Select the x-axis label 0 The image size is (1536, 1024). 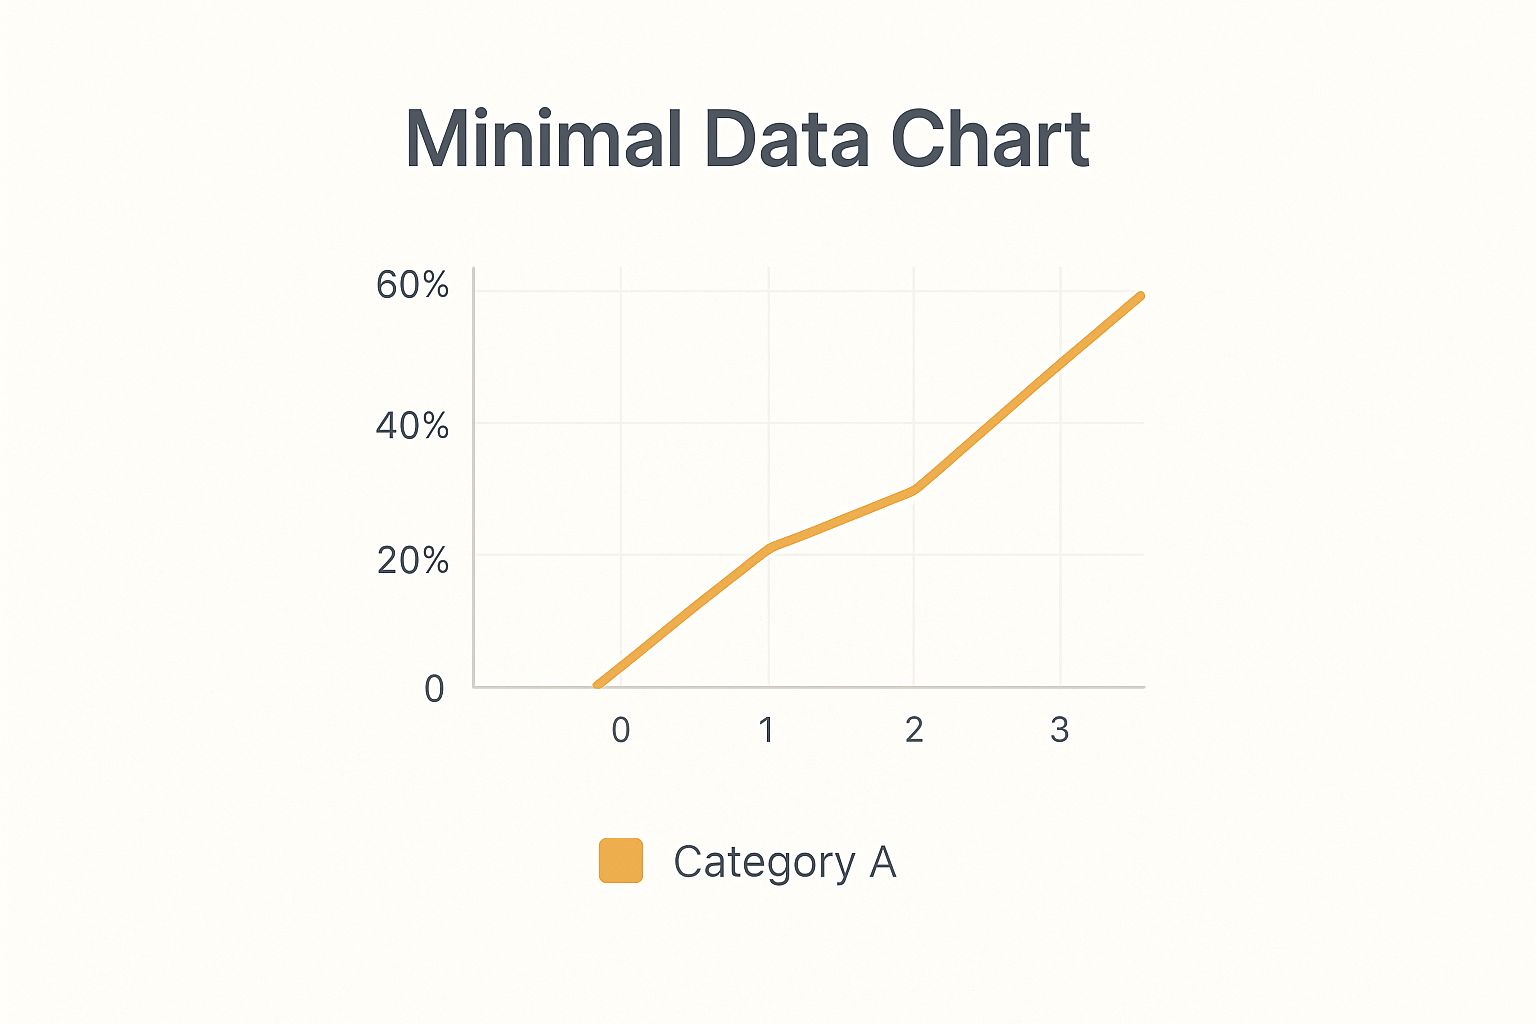(621, 731)
